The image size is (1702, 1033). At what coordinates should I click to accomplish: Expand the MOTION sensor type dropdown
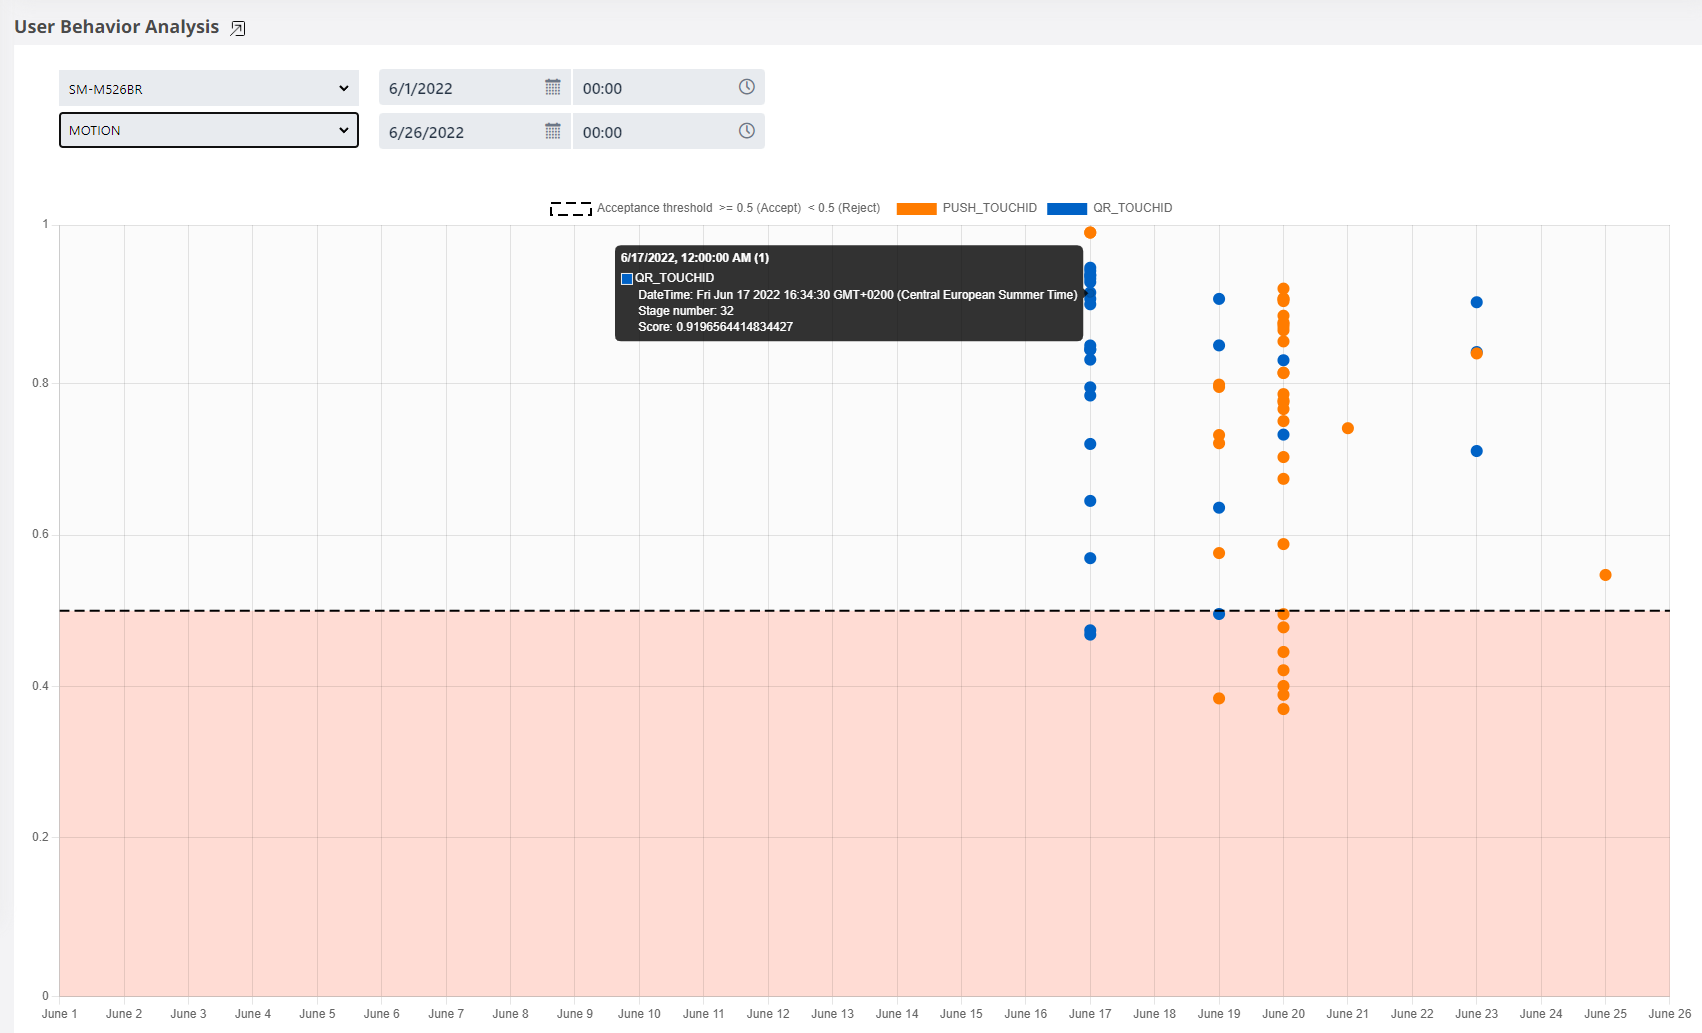coord(208,130)
